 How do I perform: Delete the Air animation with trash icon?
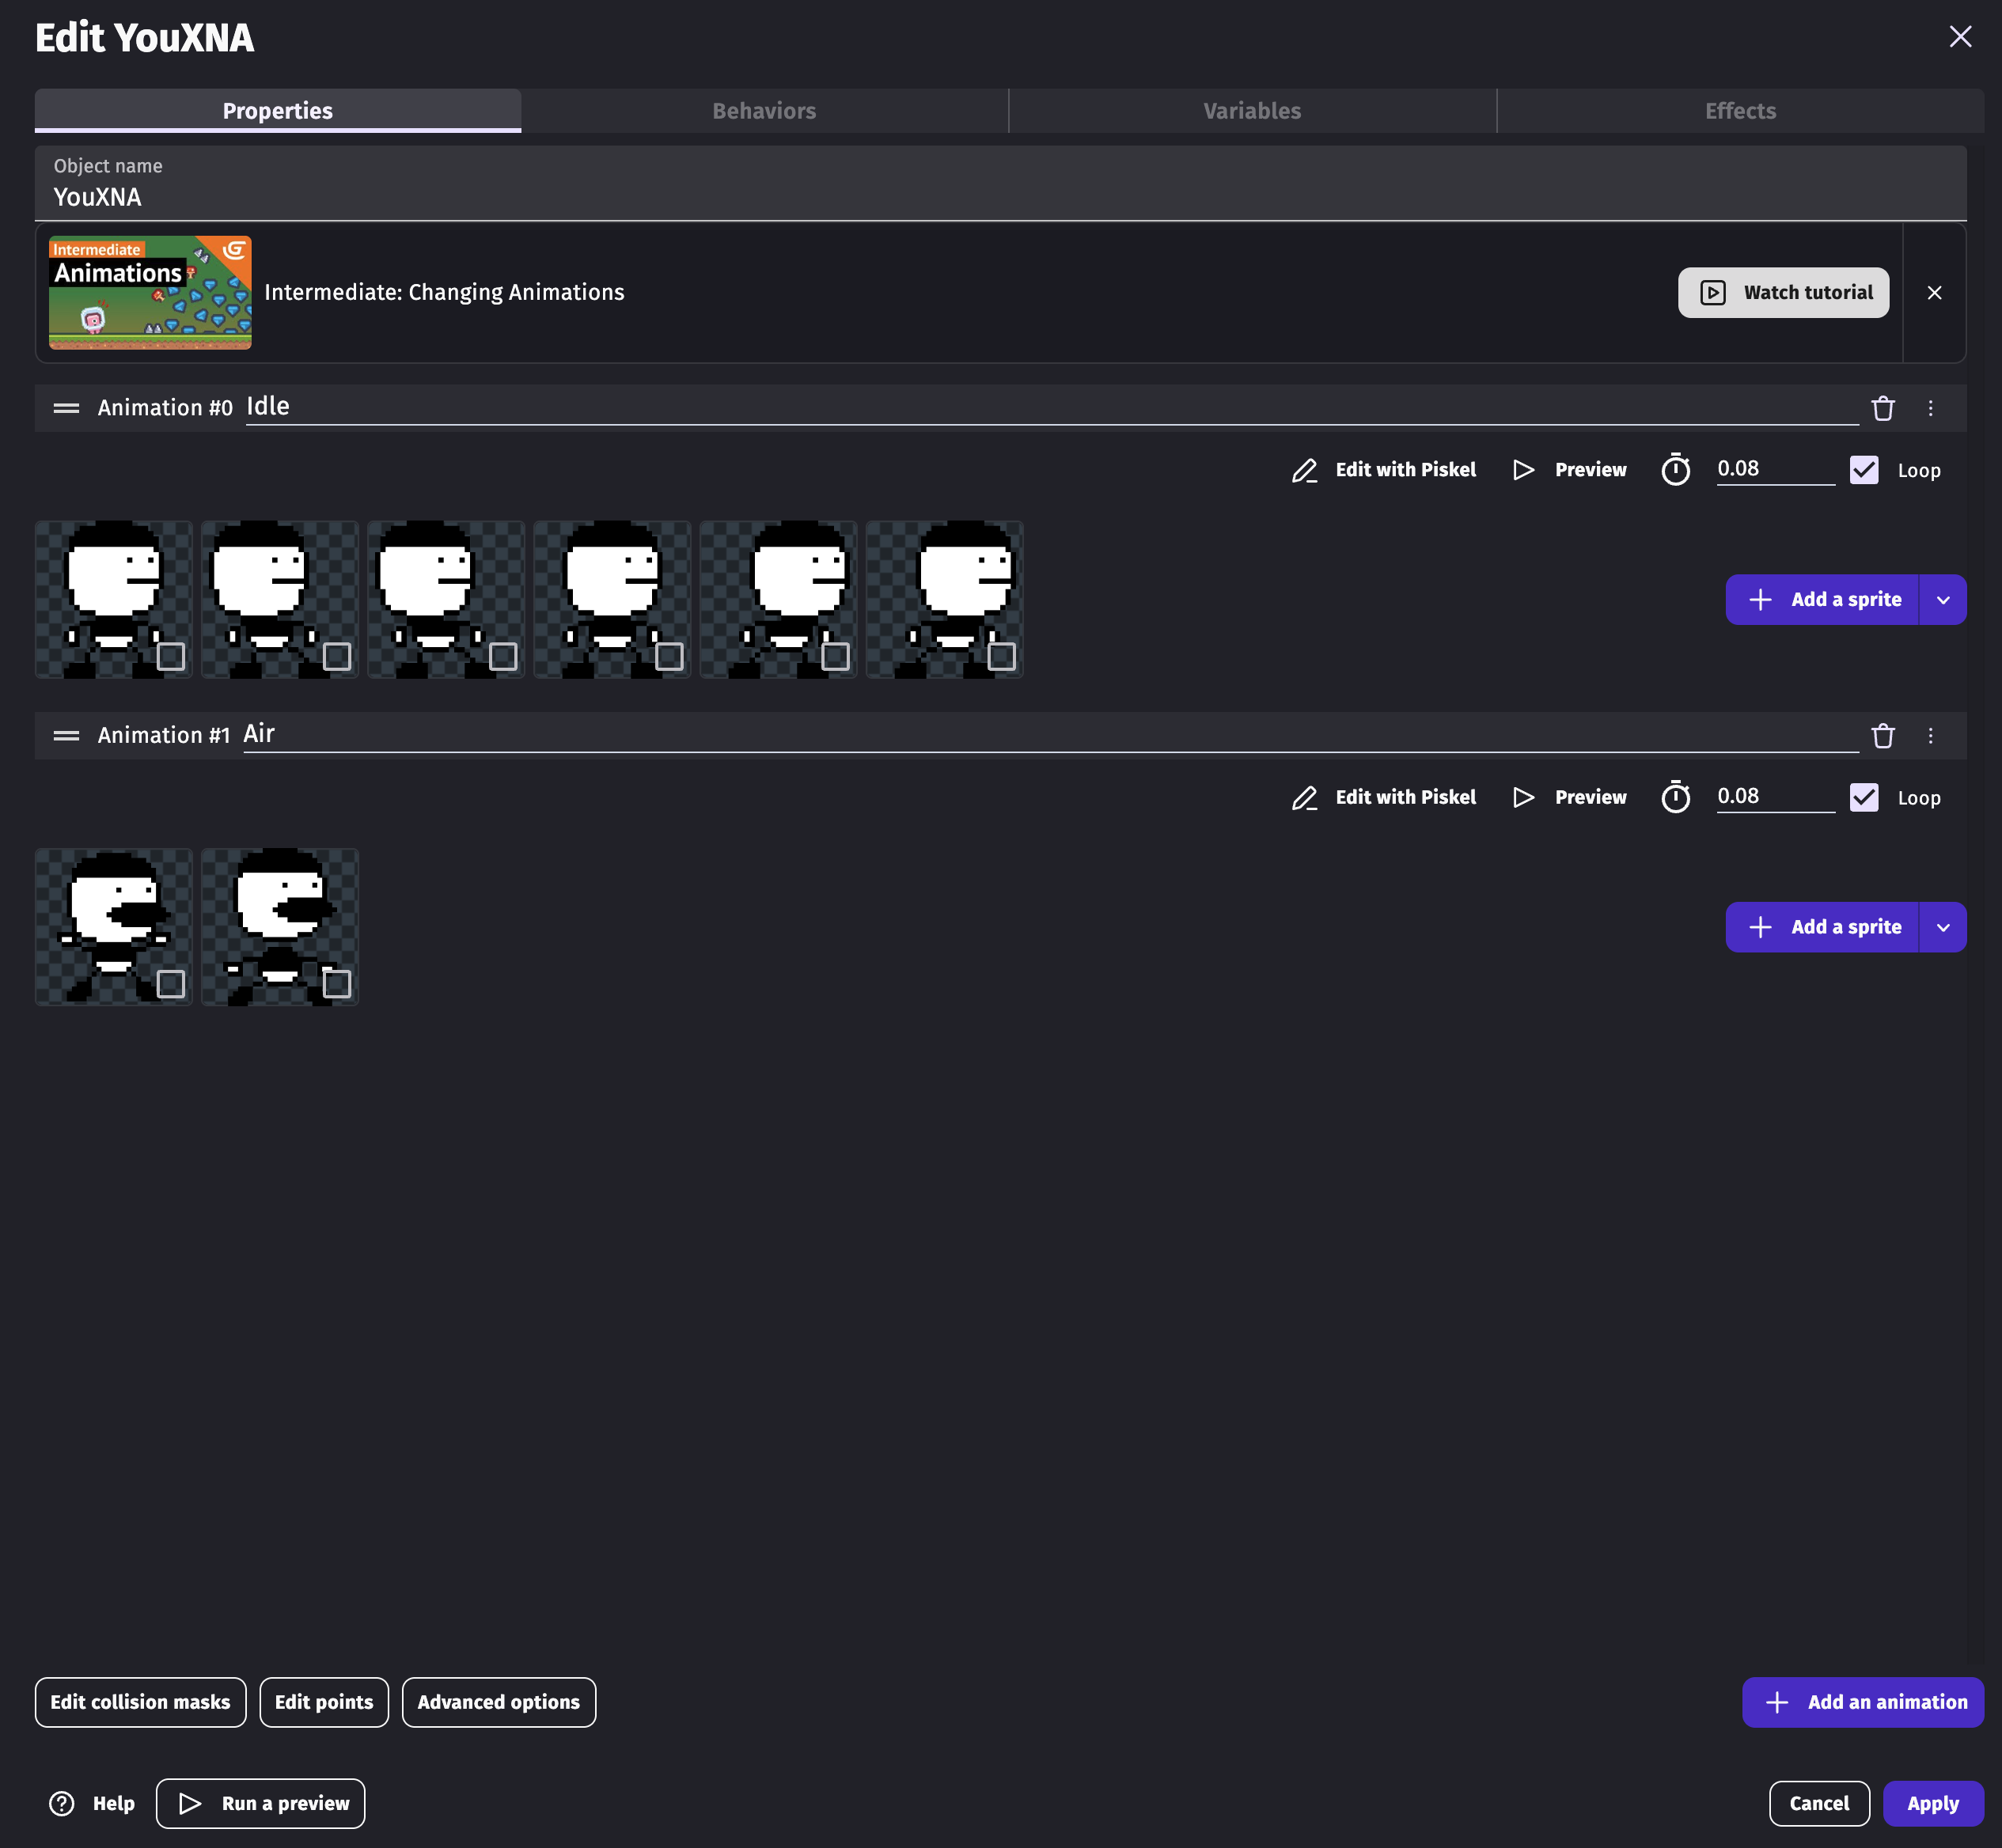coord(1883,736)
